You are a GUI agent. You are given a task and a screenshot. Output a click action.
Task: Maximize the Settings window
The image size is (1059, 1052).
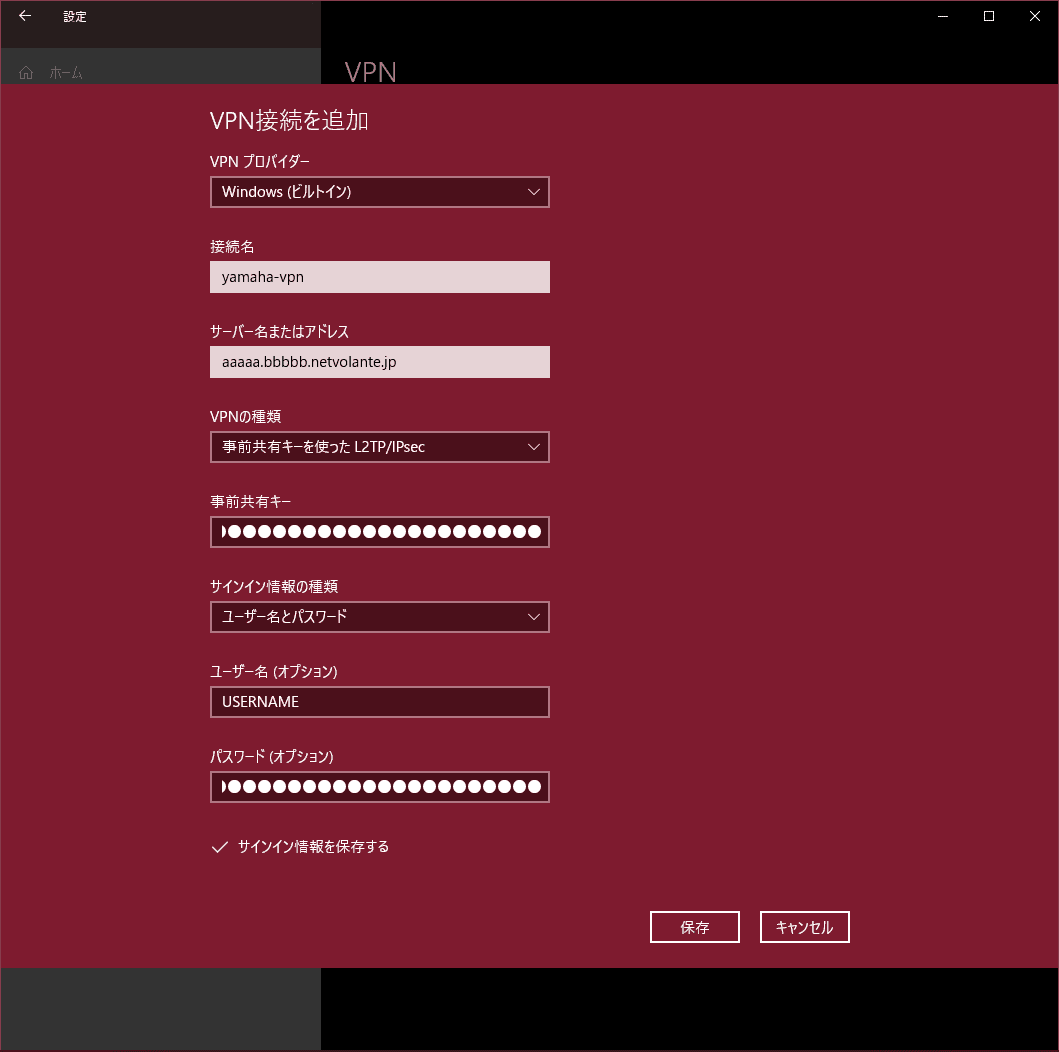point(989,16)
